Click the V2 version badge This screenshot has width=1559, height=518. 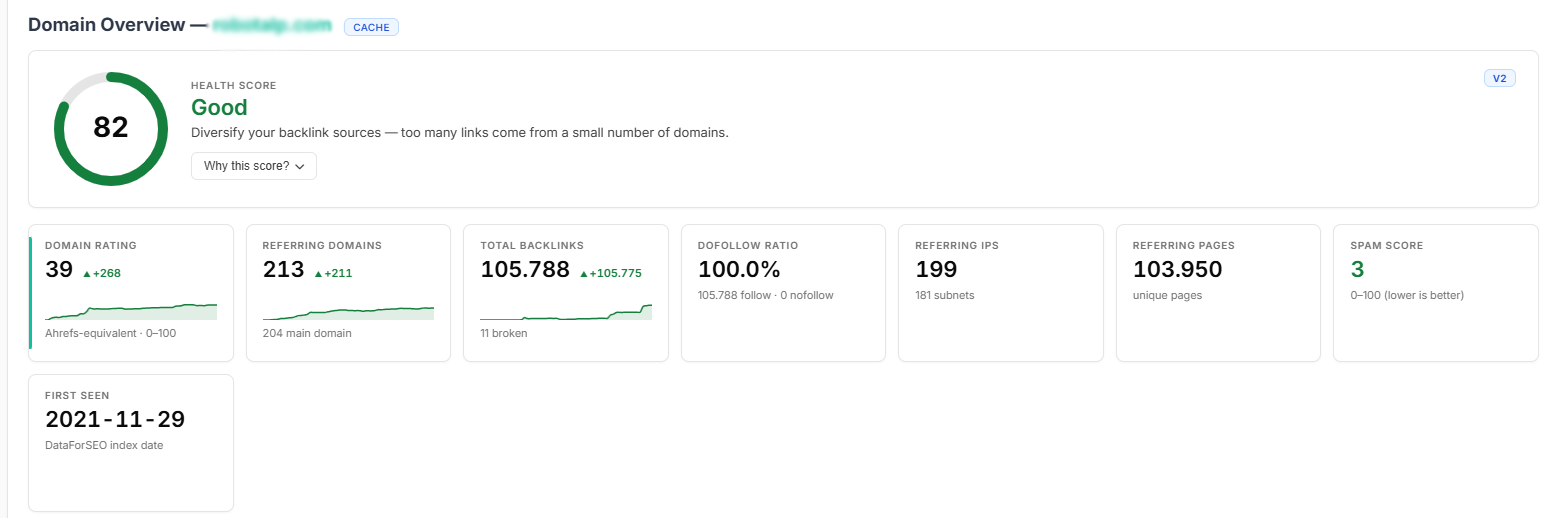pyautogui.click(x=1499, y=78)
